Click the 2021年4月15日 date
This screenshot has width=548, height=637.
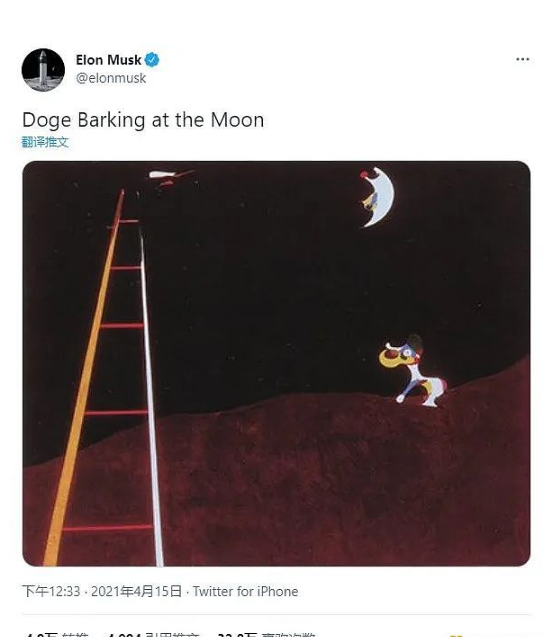[136, 591]
